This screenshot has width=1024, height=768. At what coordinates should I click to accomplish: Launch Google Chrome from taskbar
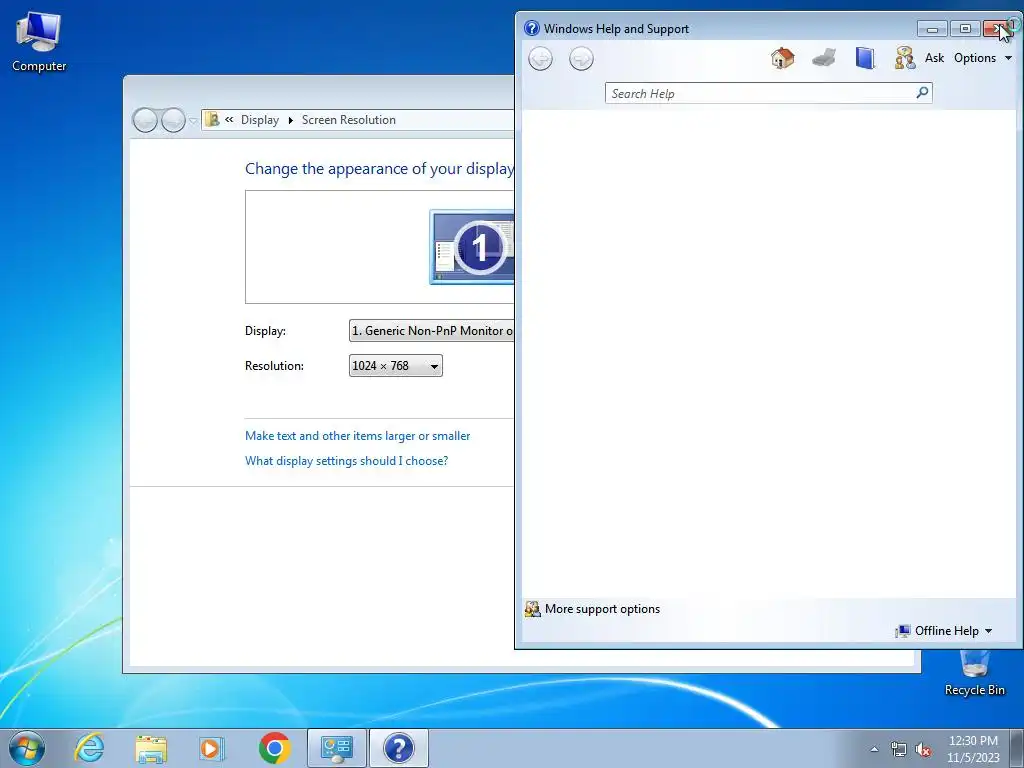(x=274, y=748)
